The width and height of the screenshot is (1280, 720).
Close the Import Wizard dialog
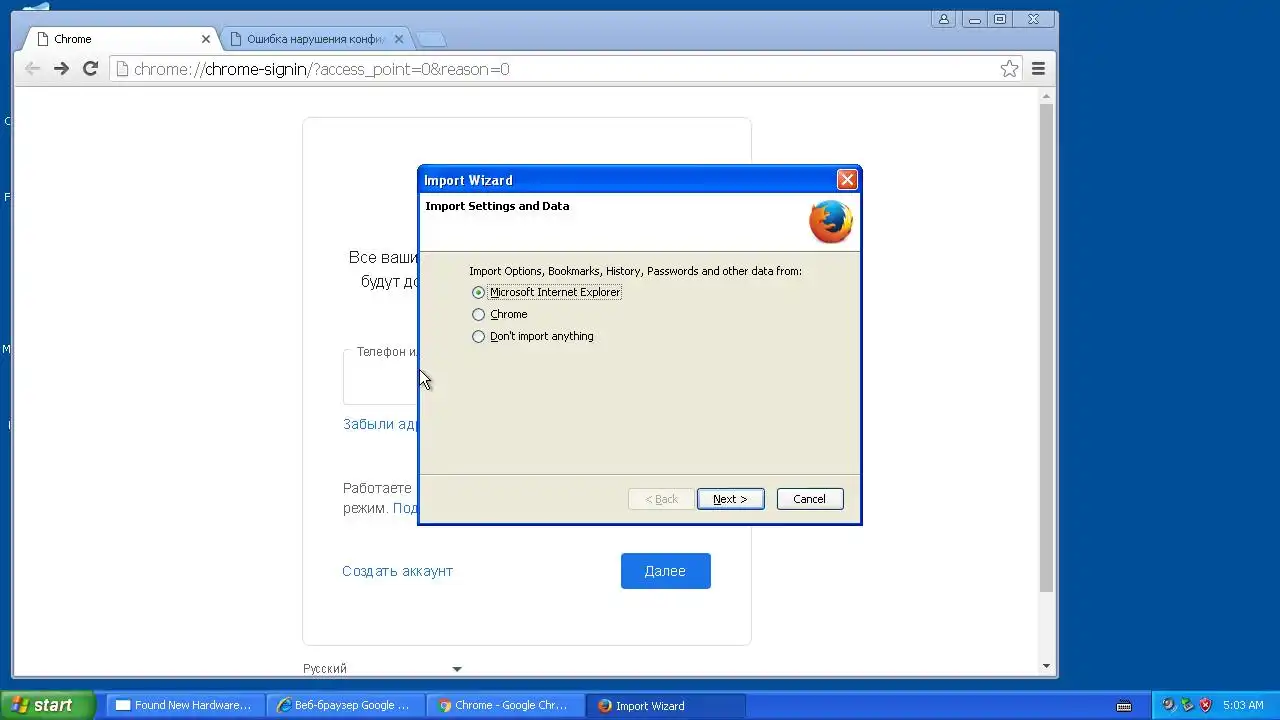point(847,180)
